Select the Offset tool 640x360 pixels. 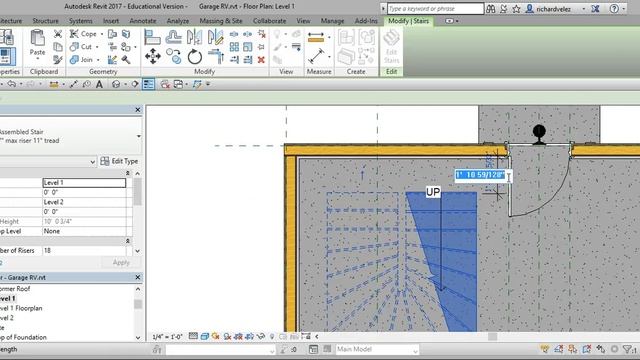pyautogui.click(x=173, y=37)
